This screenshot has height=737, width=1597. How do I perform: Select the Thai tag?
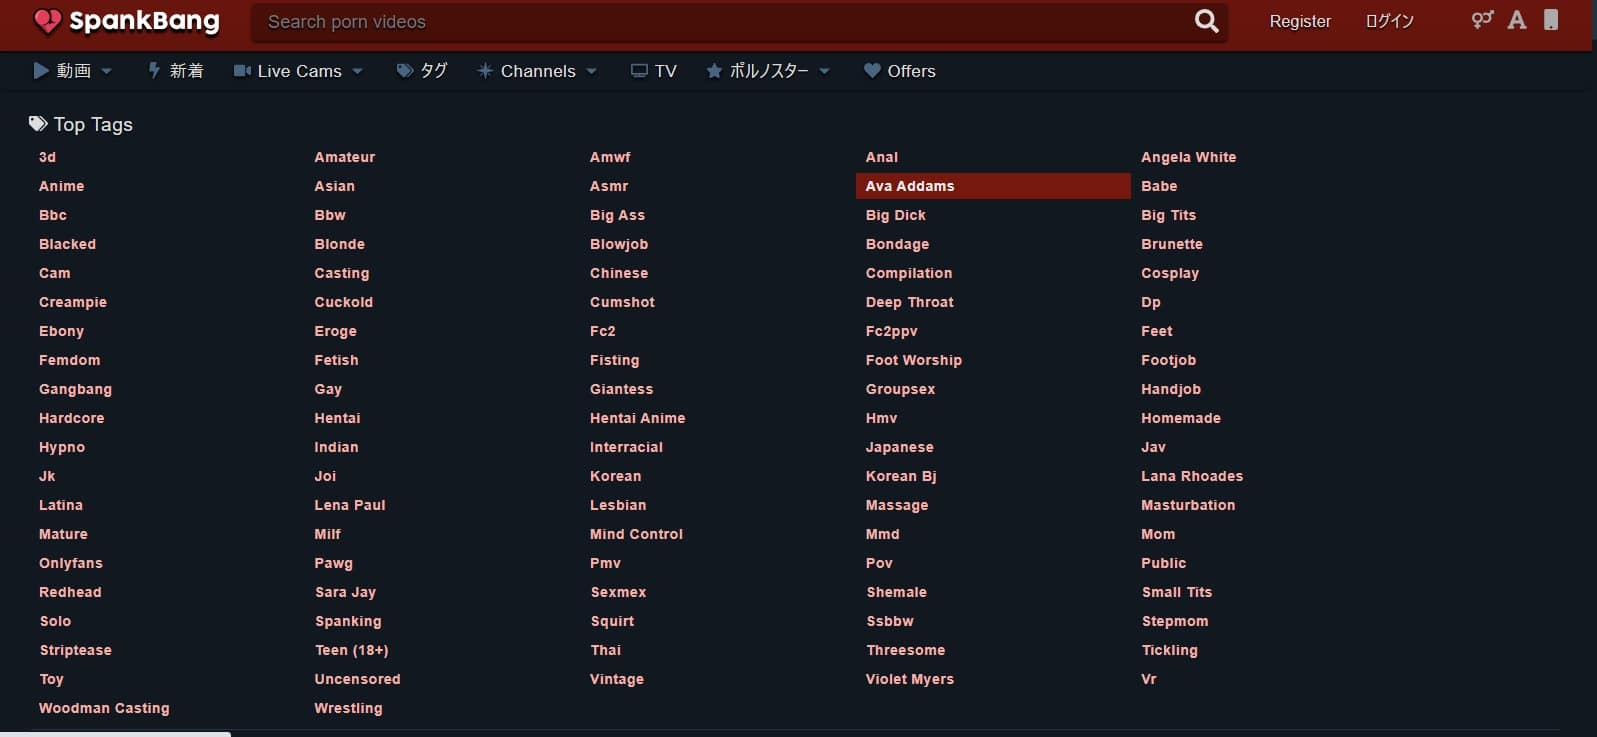(606, 650)
